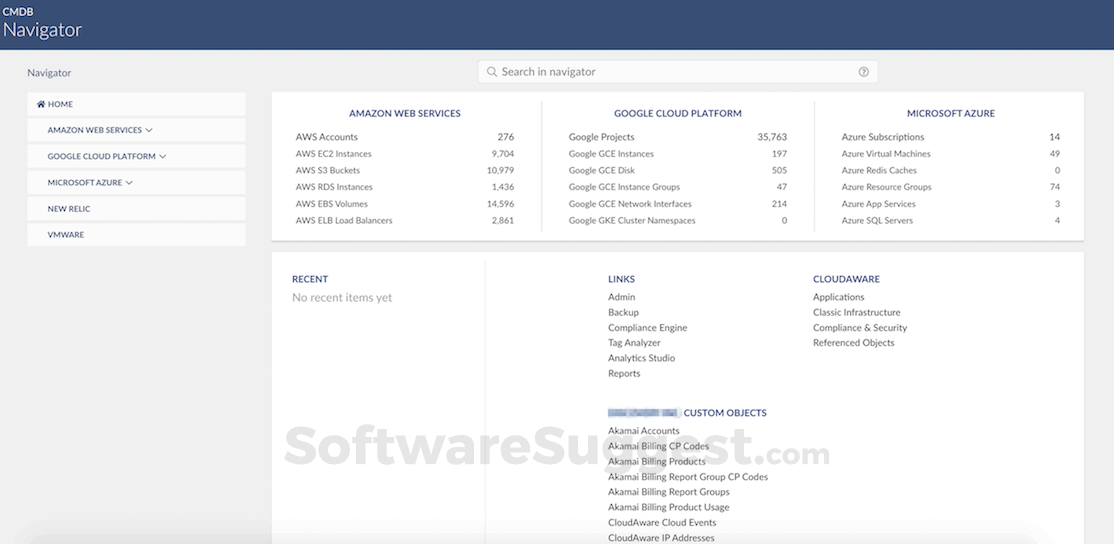The image size is (1114, 544).
Task: Expand the Google Cloud Platform chevron
Action: 163,156
